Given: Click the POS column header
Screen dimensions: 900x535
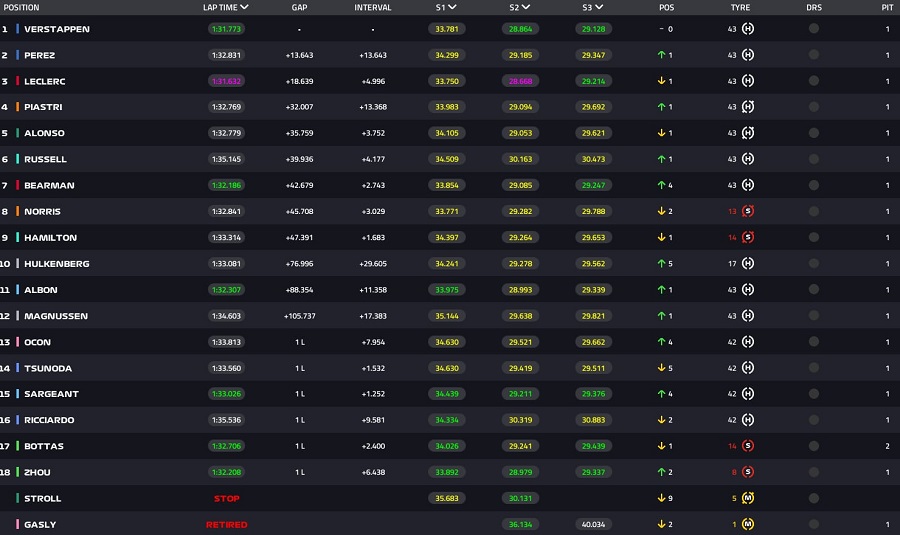Looking at the screenshot, I should click(666, 7).
